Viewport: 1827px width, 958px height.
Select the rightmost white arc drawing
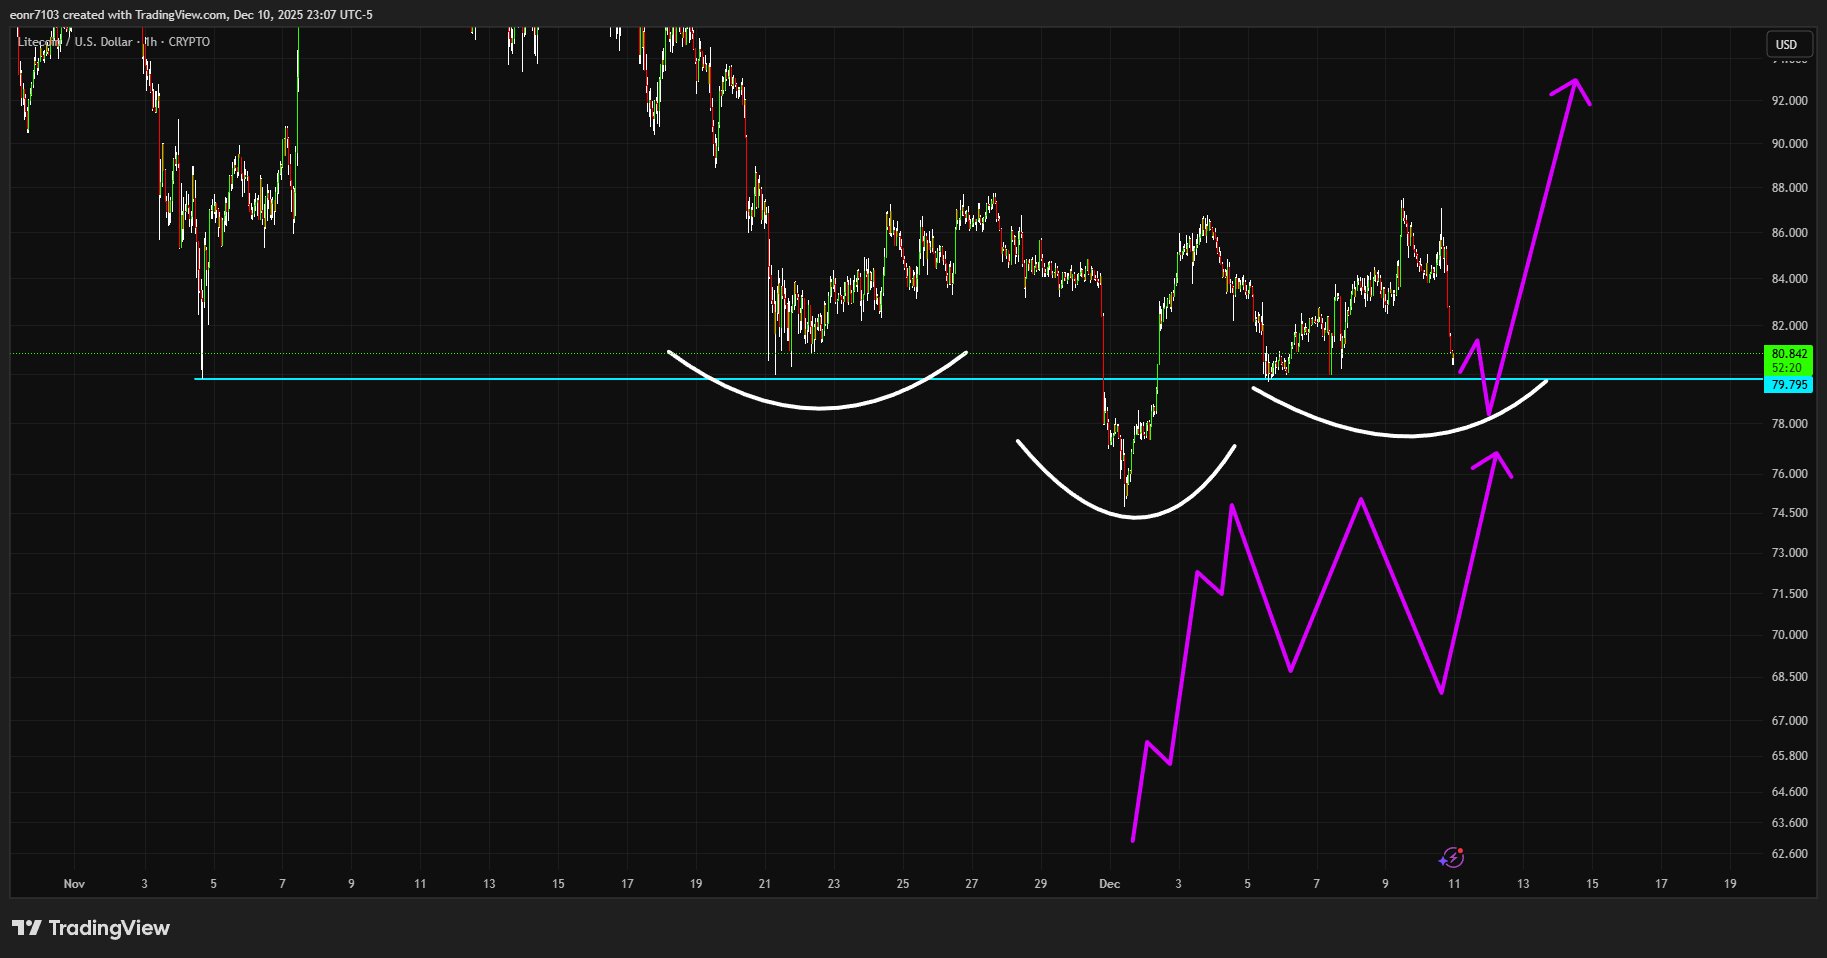(x=1408, y=435)
